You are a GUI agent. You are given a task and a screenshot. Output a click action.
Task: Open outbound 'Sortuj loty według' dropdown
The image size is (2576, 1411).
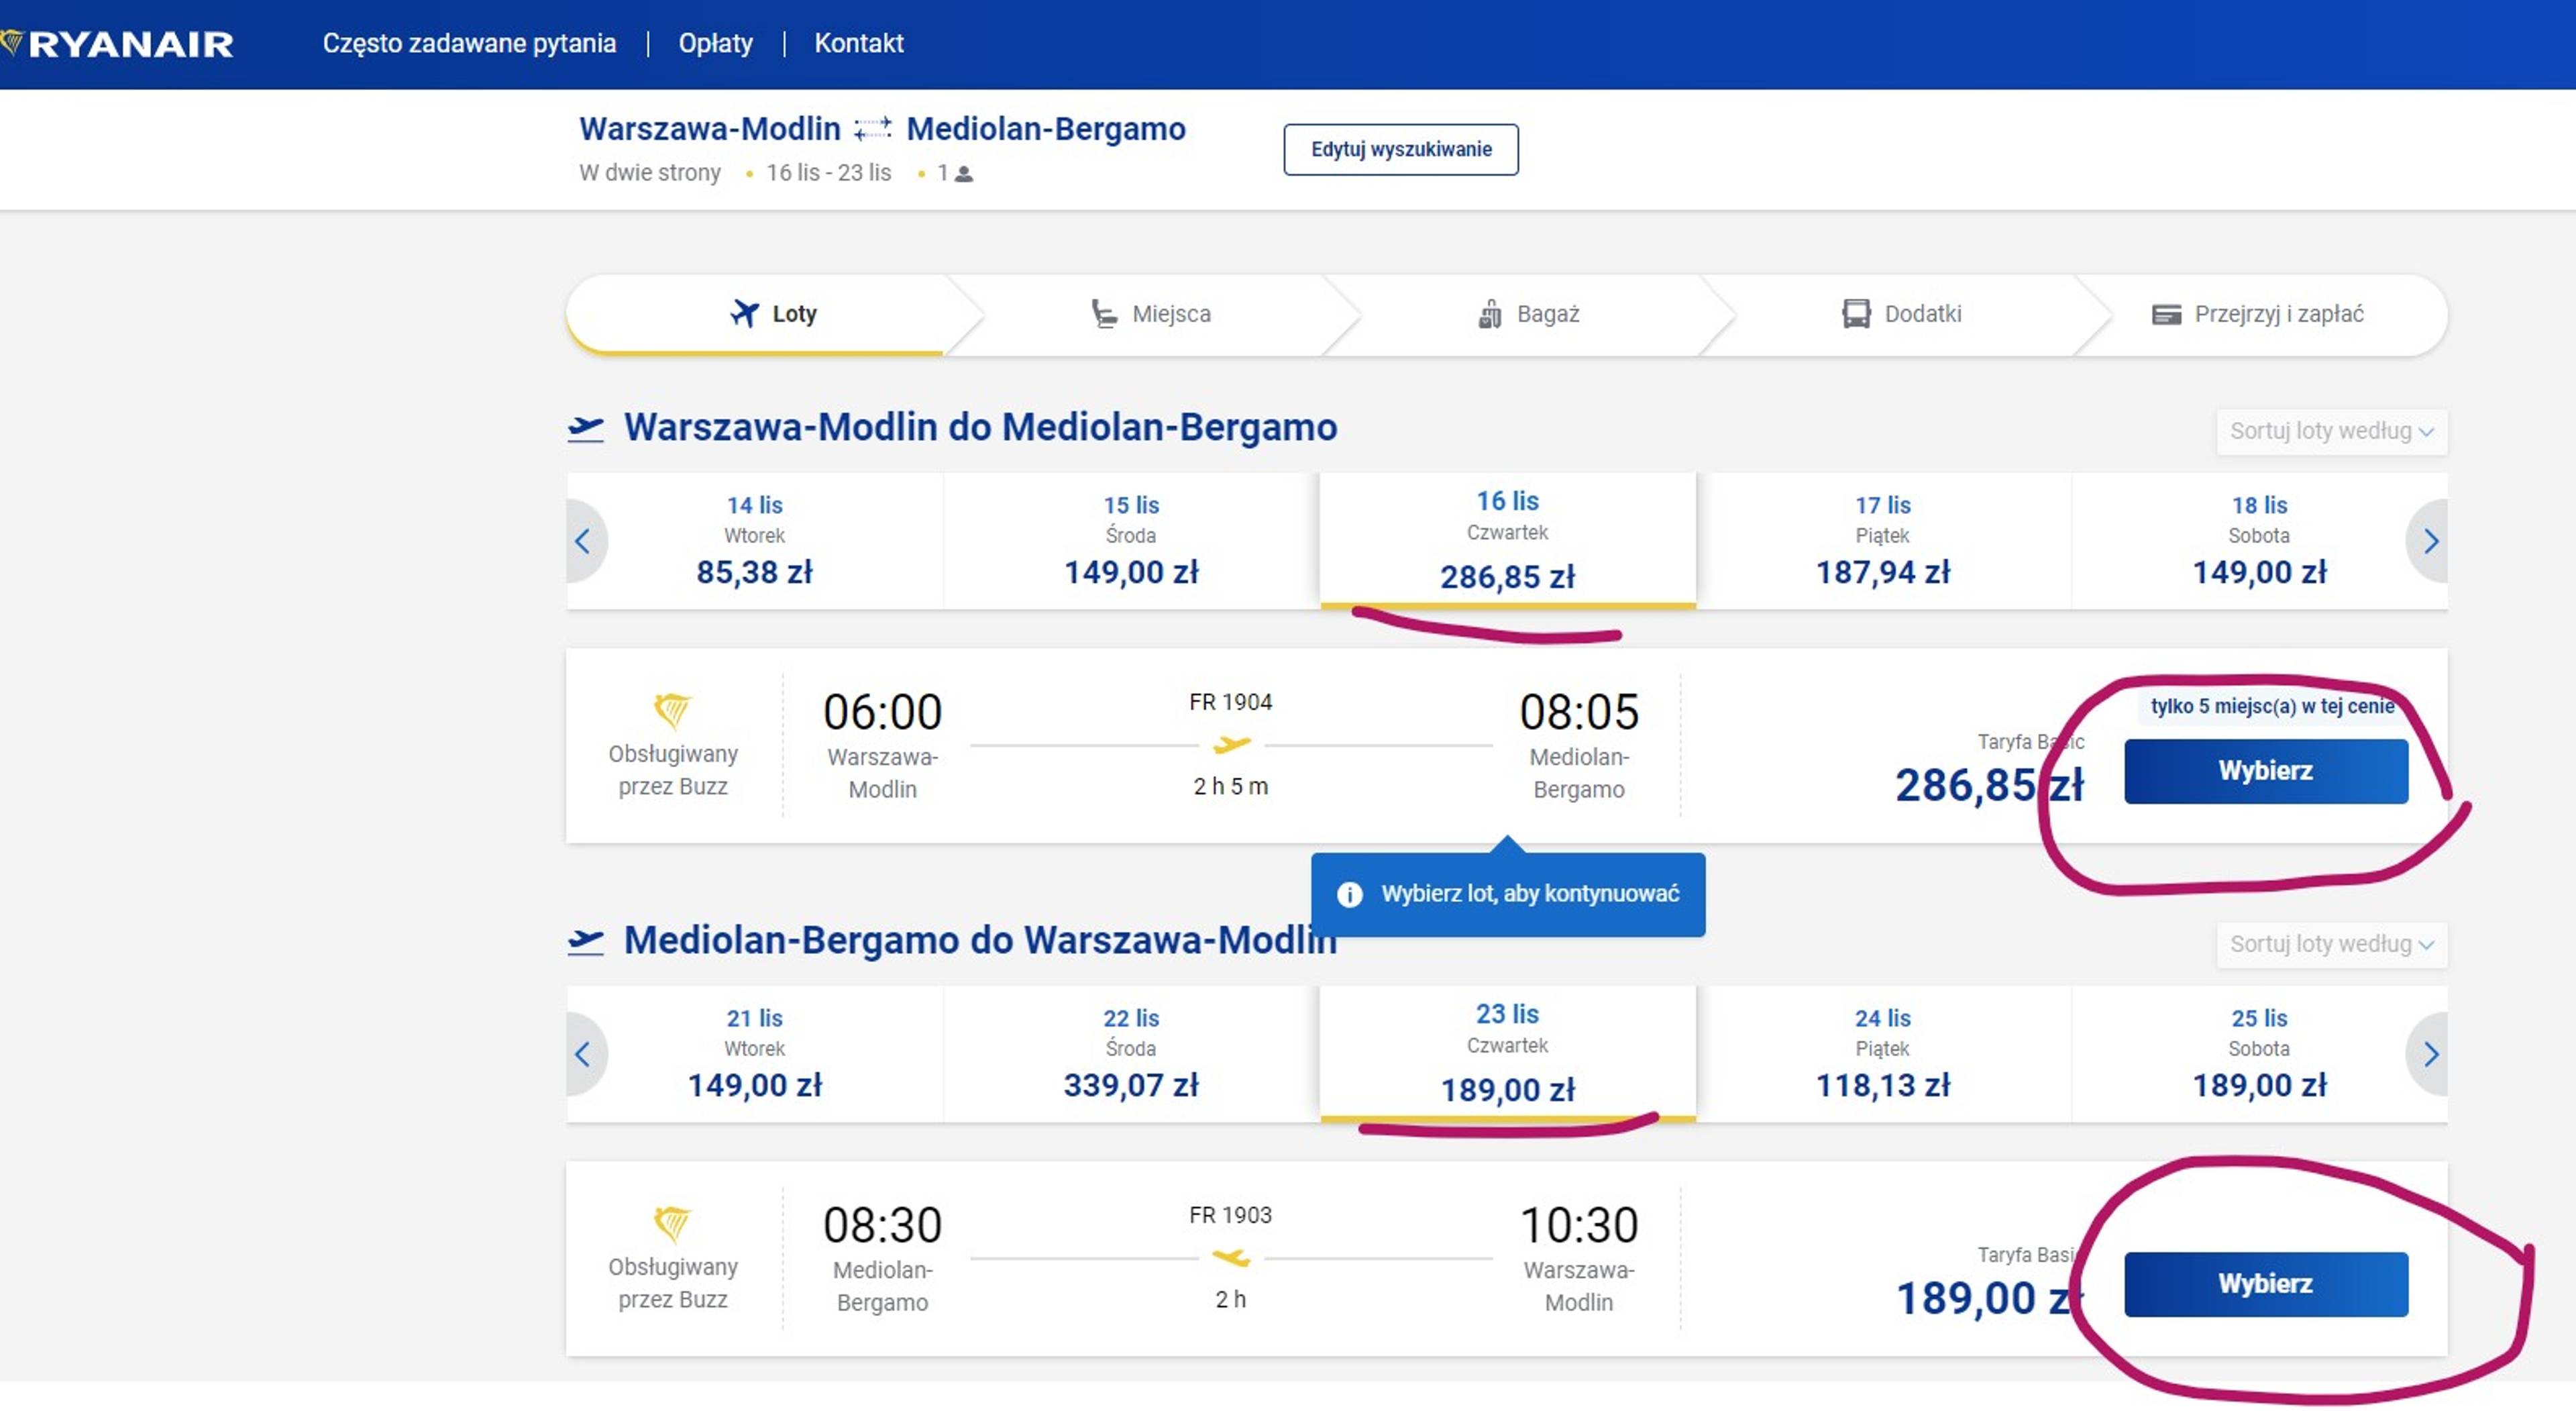(2330, 431)
